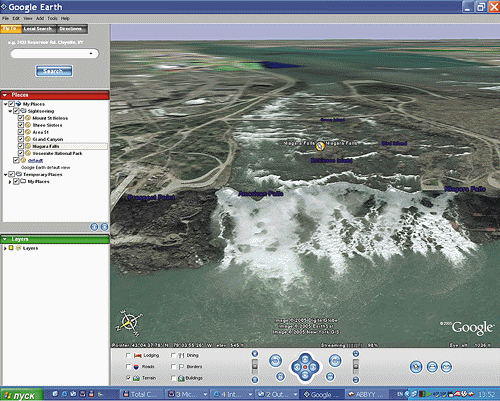Click the small round button below rotate-left
This screenshot has height=401, width=500.
[x=280, y=377]
